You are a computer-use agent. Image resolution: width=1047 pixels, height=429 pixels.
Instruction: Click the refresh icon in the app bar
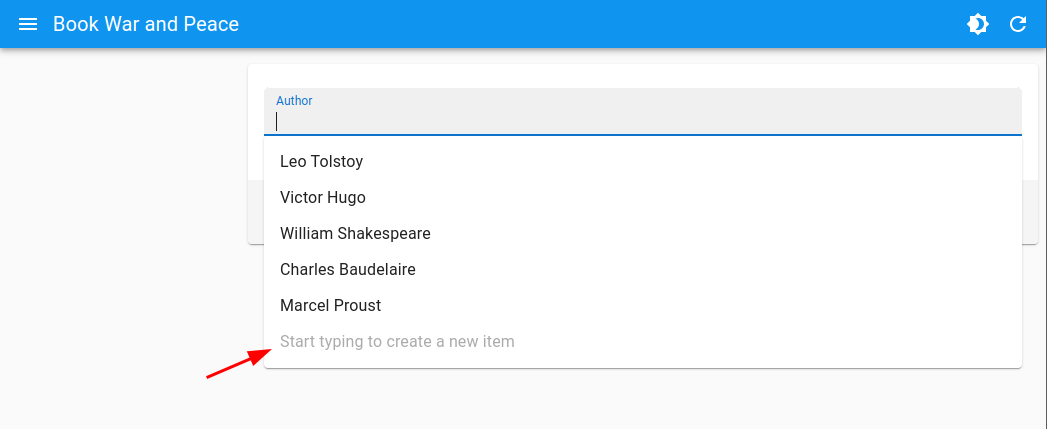point(1018,24)
